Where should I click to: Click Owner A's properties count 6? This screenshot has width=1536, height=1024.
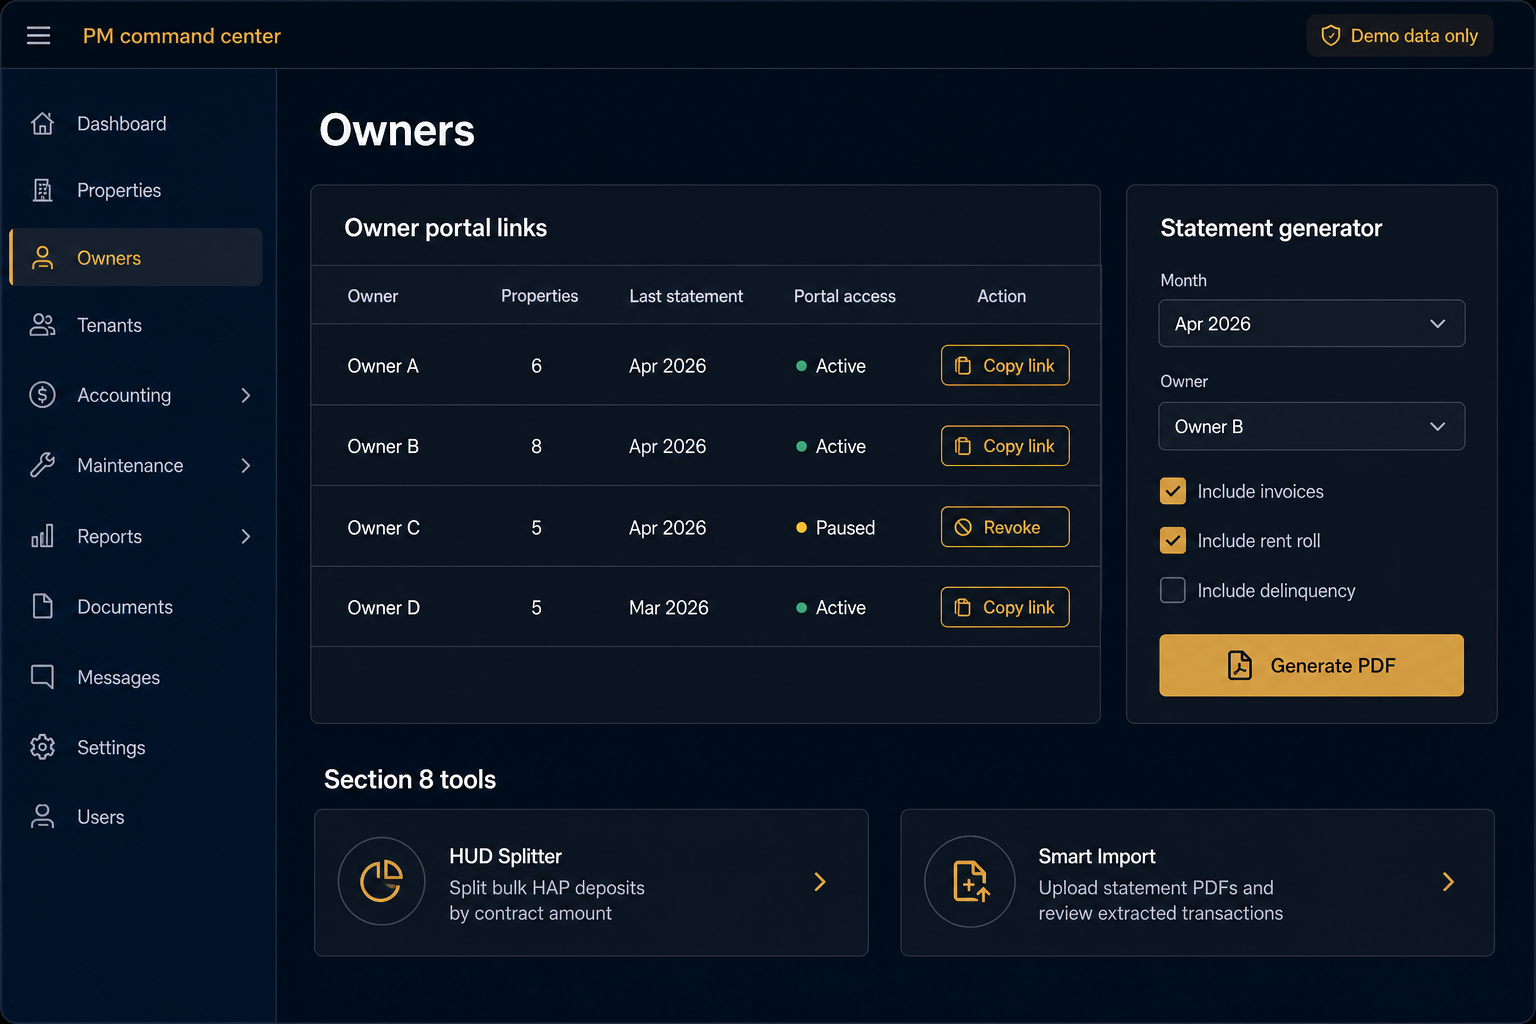(x=537, y=366)
